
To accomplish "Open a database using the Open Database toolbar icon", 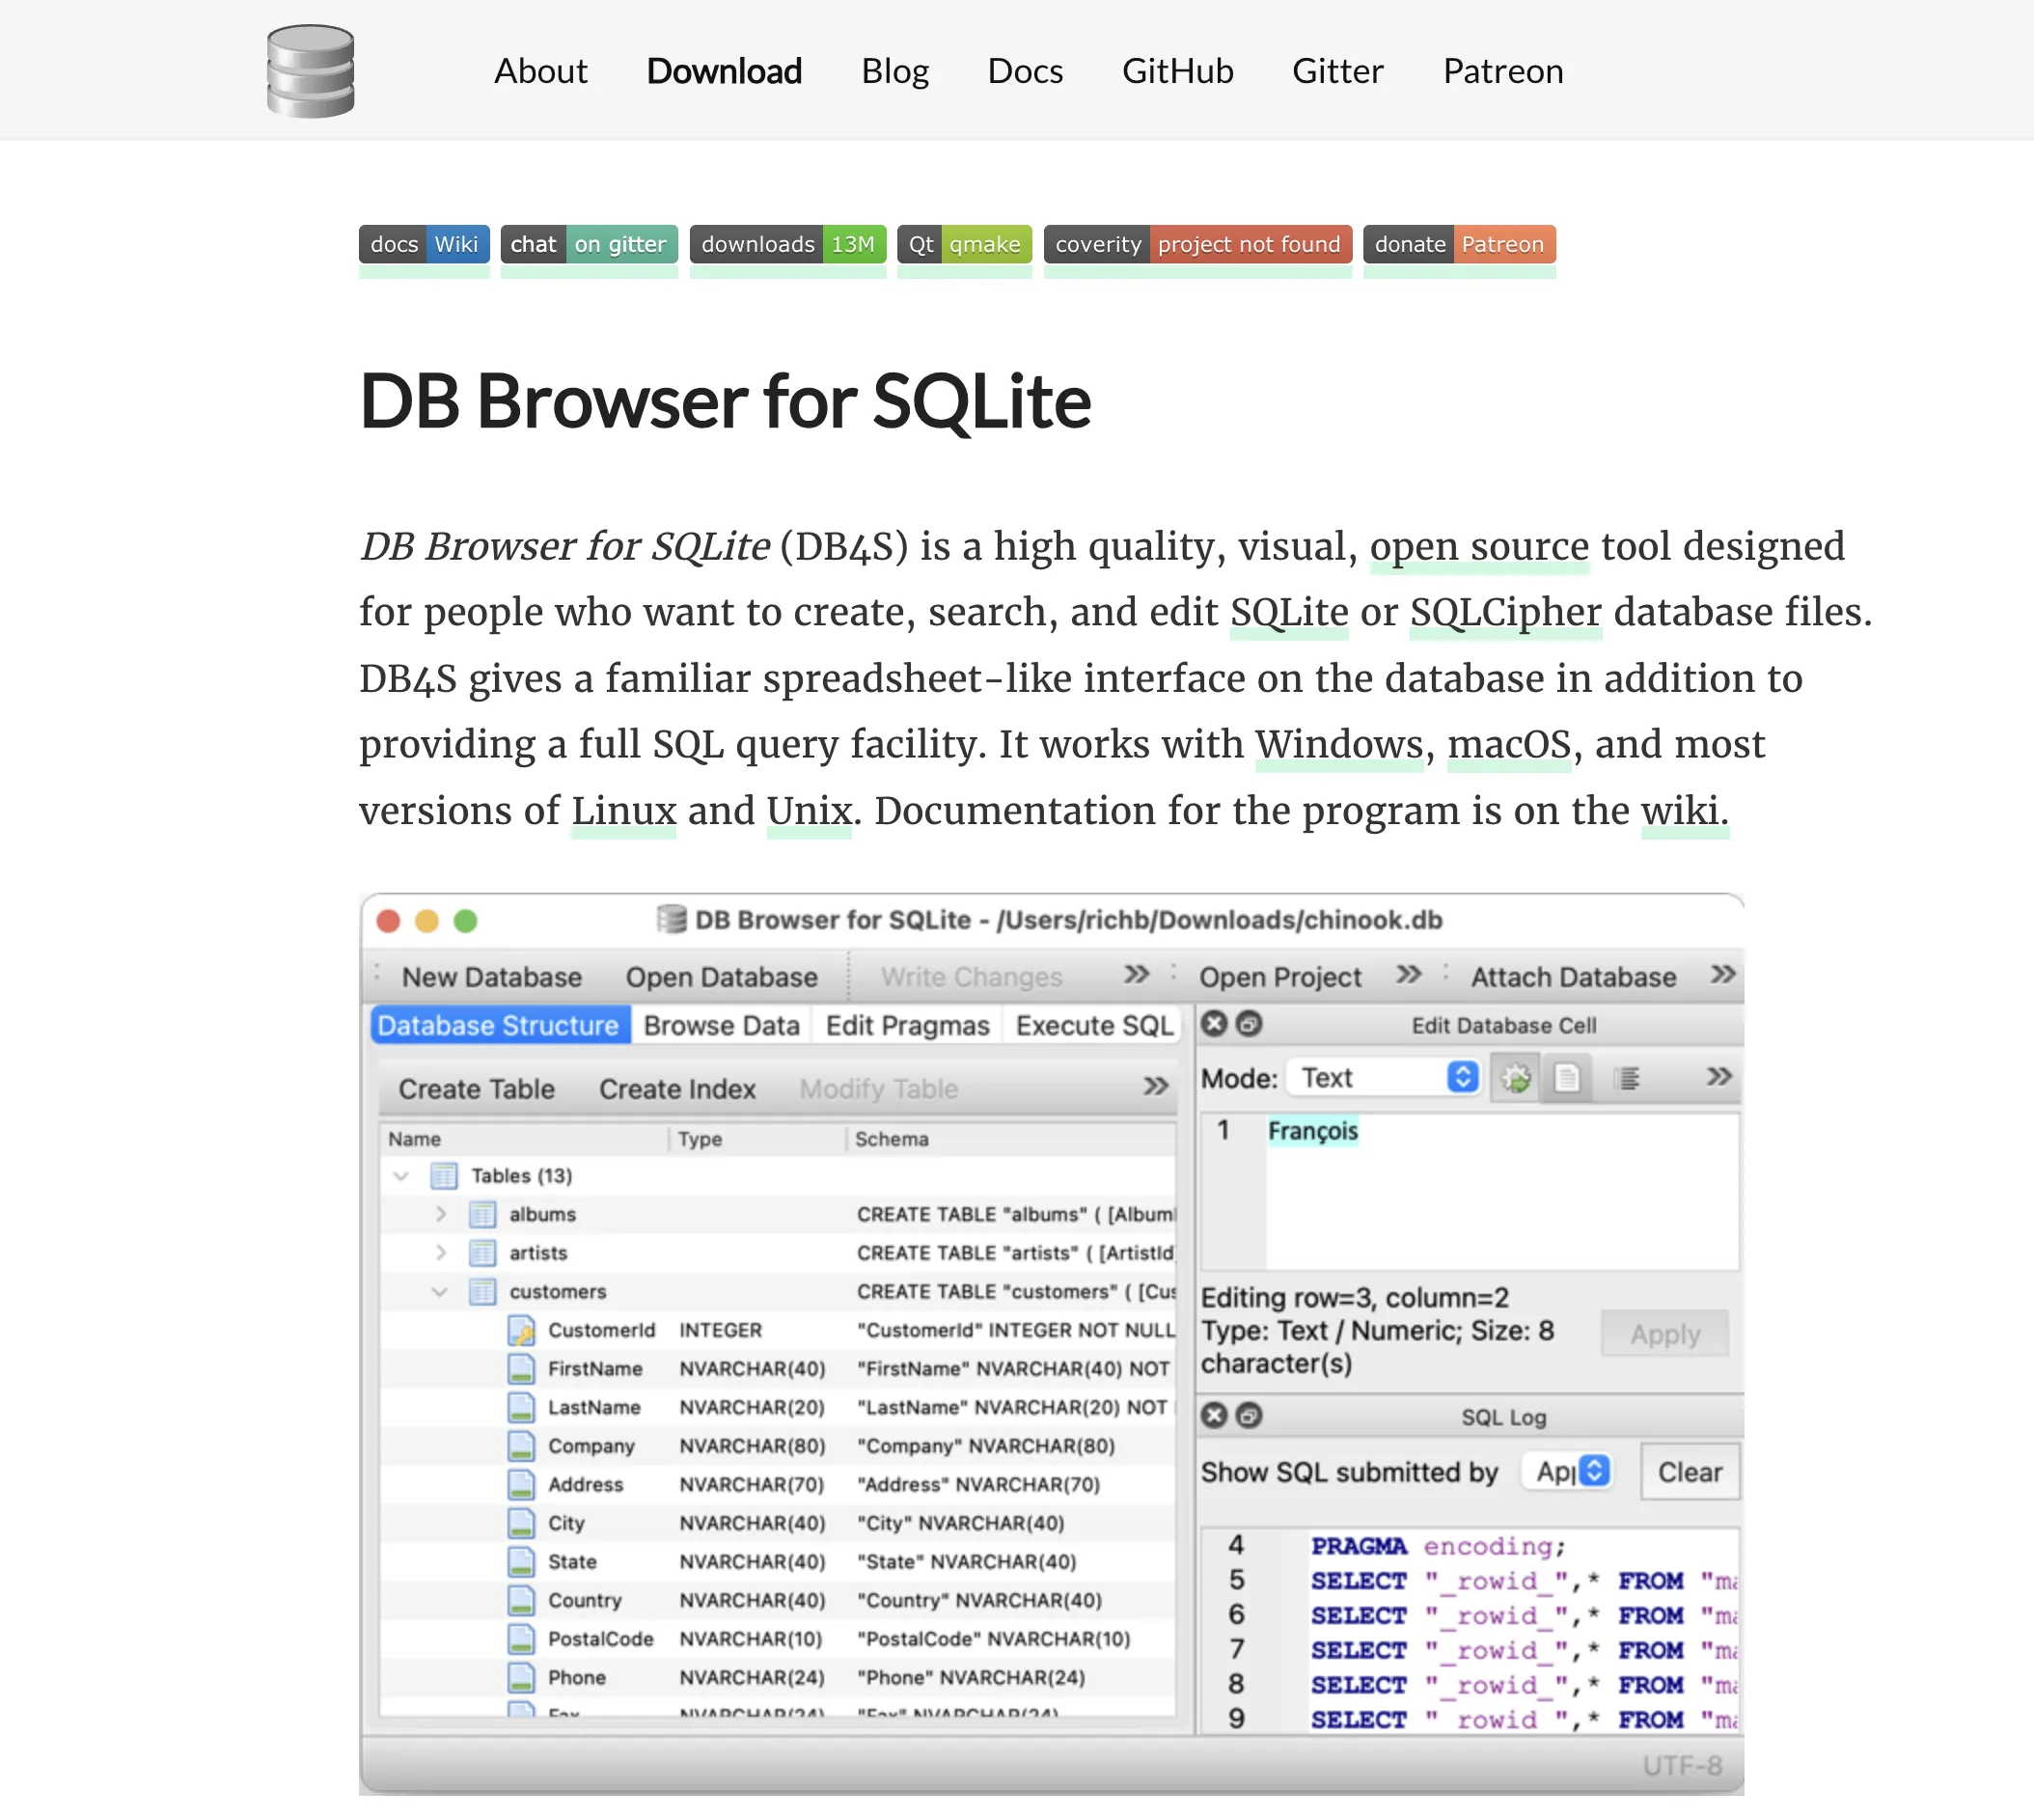I will pyautogui.click(x=722, y=977).
